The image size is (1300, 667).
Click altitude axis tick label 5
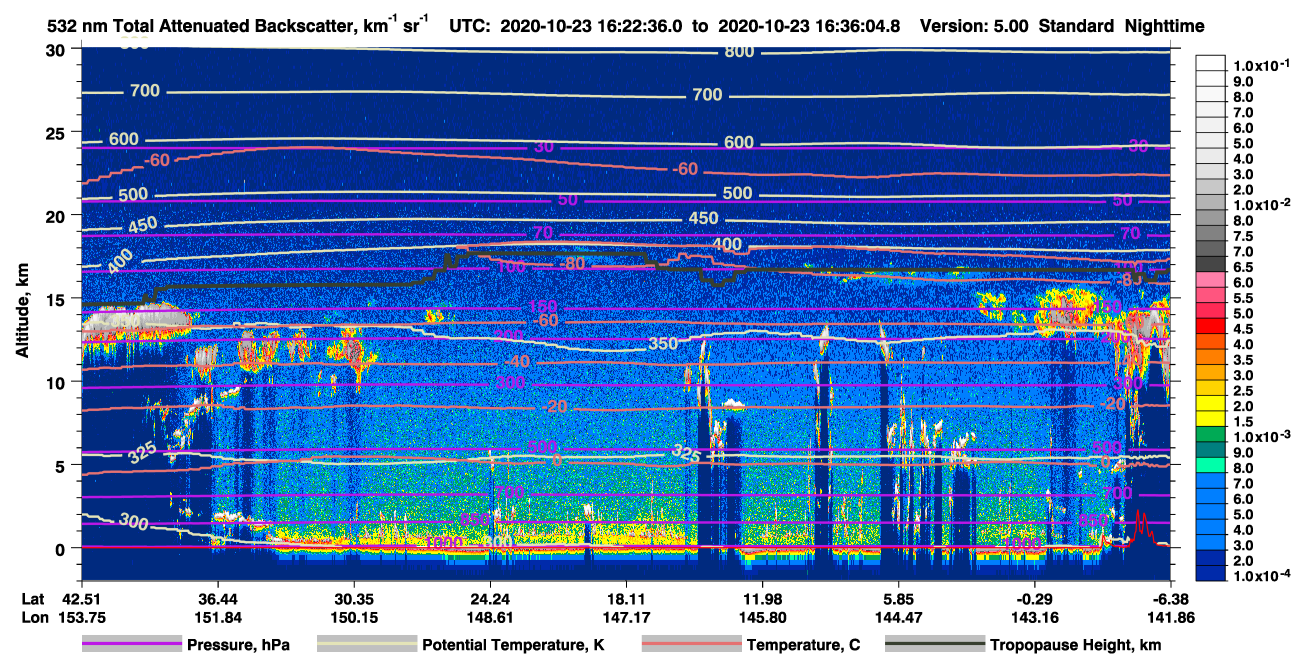pyautogui.click(x=62, y=465)
